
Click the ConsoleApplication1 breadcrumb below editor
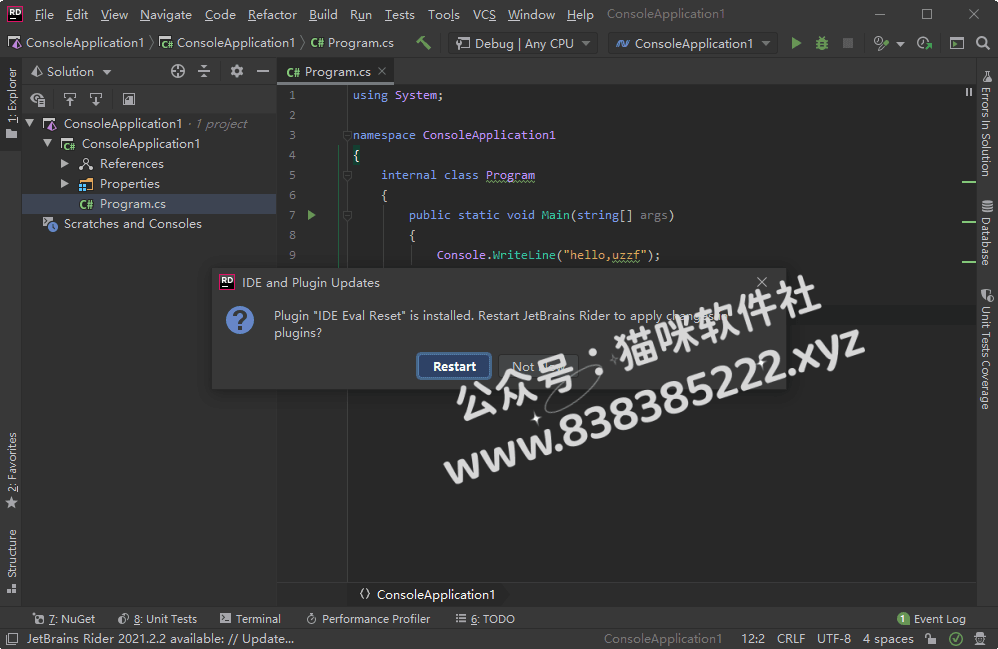click(428, 594)
